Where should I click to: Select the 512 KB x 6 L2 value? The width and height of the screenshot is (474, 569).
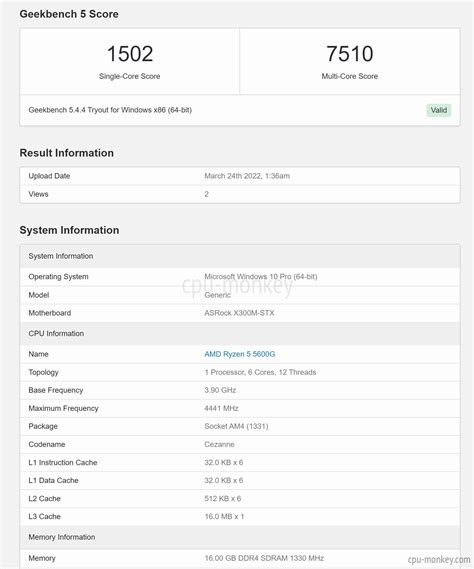[222, 499]
